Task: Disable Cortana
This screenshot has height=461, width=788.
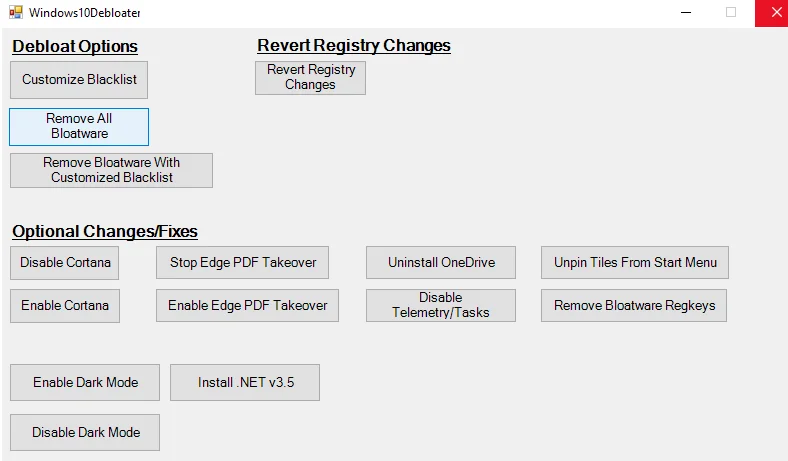Action: (x=65, y=262)
